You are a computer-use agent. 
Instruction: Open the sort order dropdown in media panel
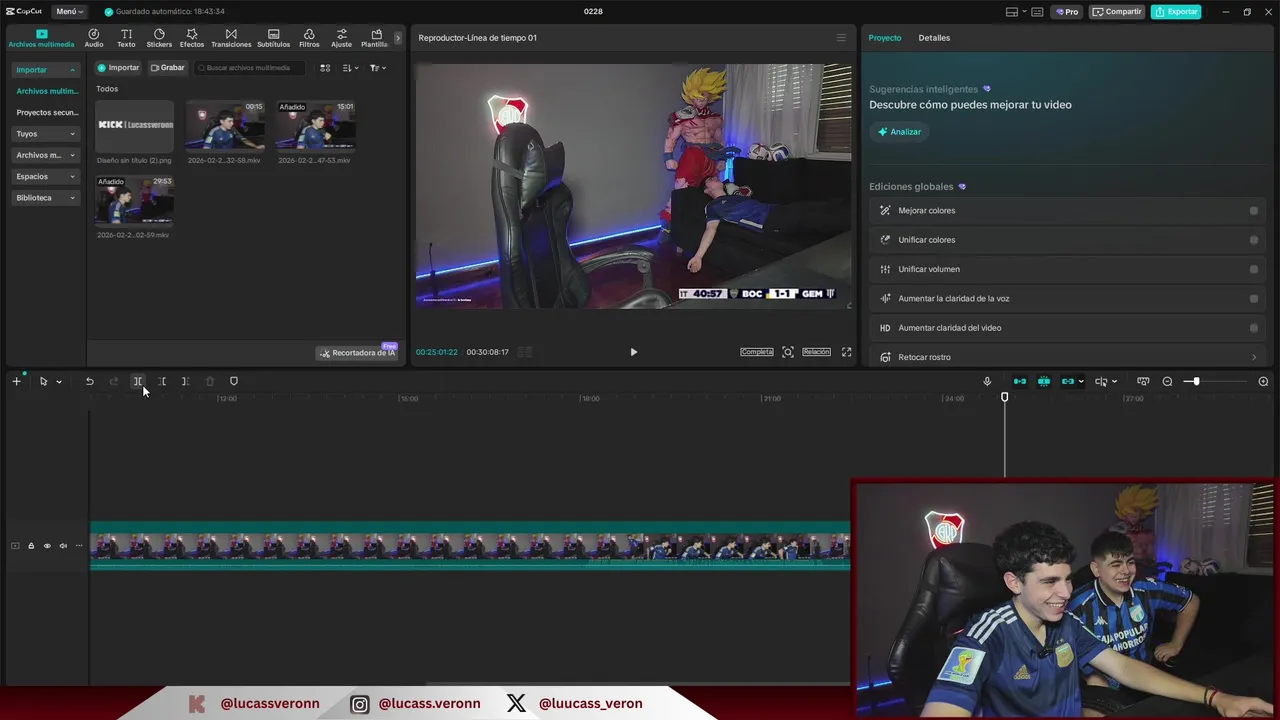pyautogui.click(x=350, y=68)
